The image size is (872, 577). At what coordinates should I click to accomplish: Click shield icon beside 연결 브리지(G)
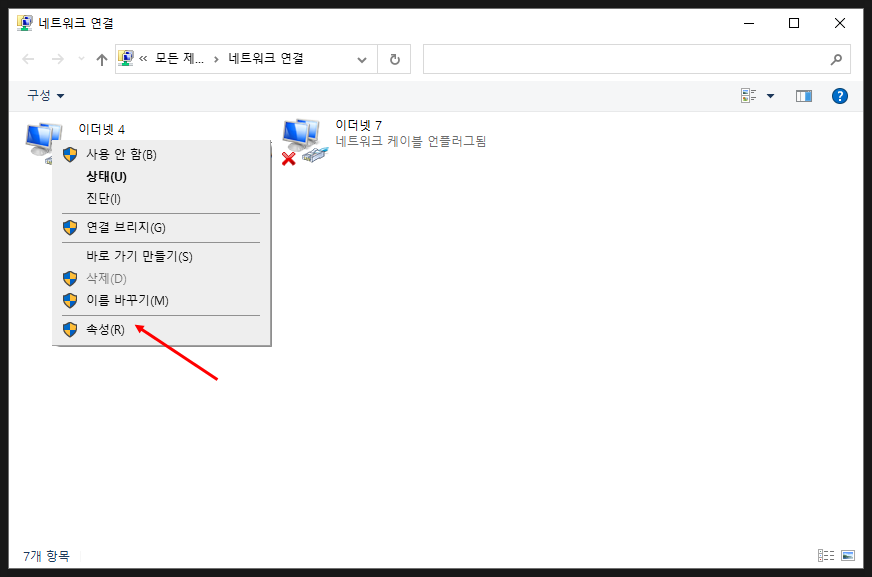click(70, 227)
